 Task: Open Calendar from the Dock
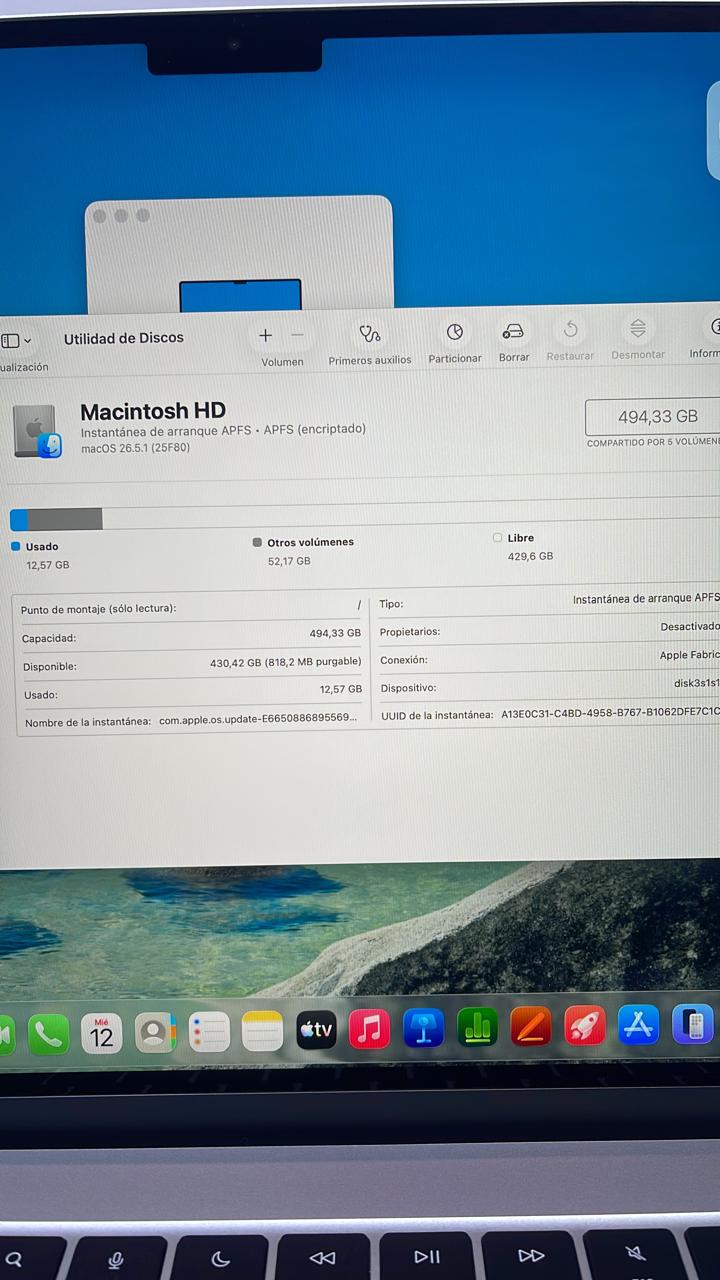click(x=102, y=1033)
